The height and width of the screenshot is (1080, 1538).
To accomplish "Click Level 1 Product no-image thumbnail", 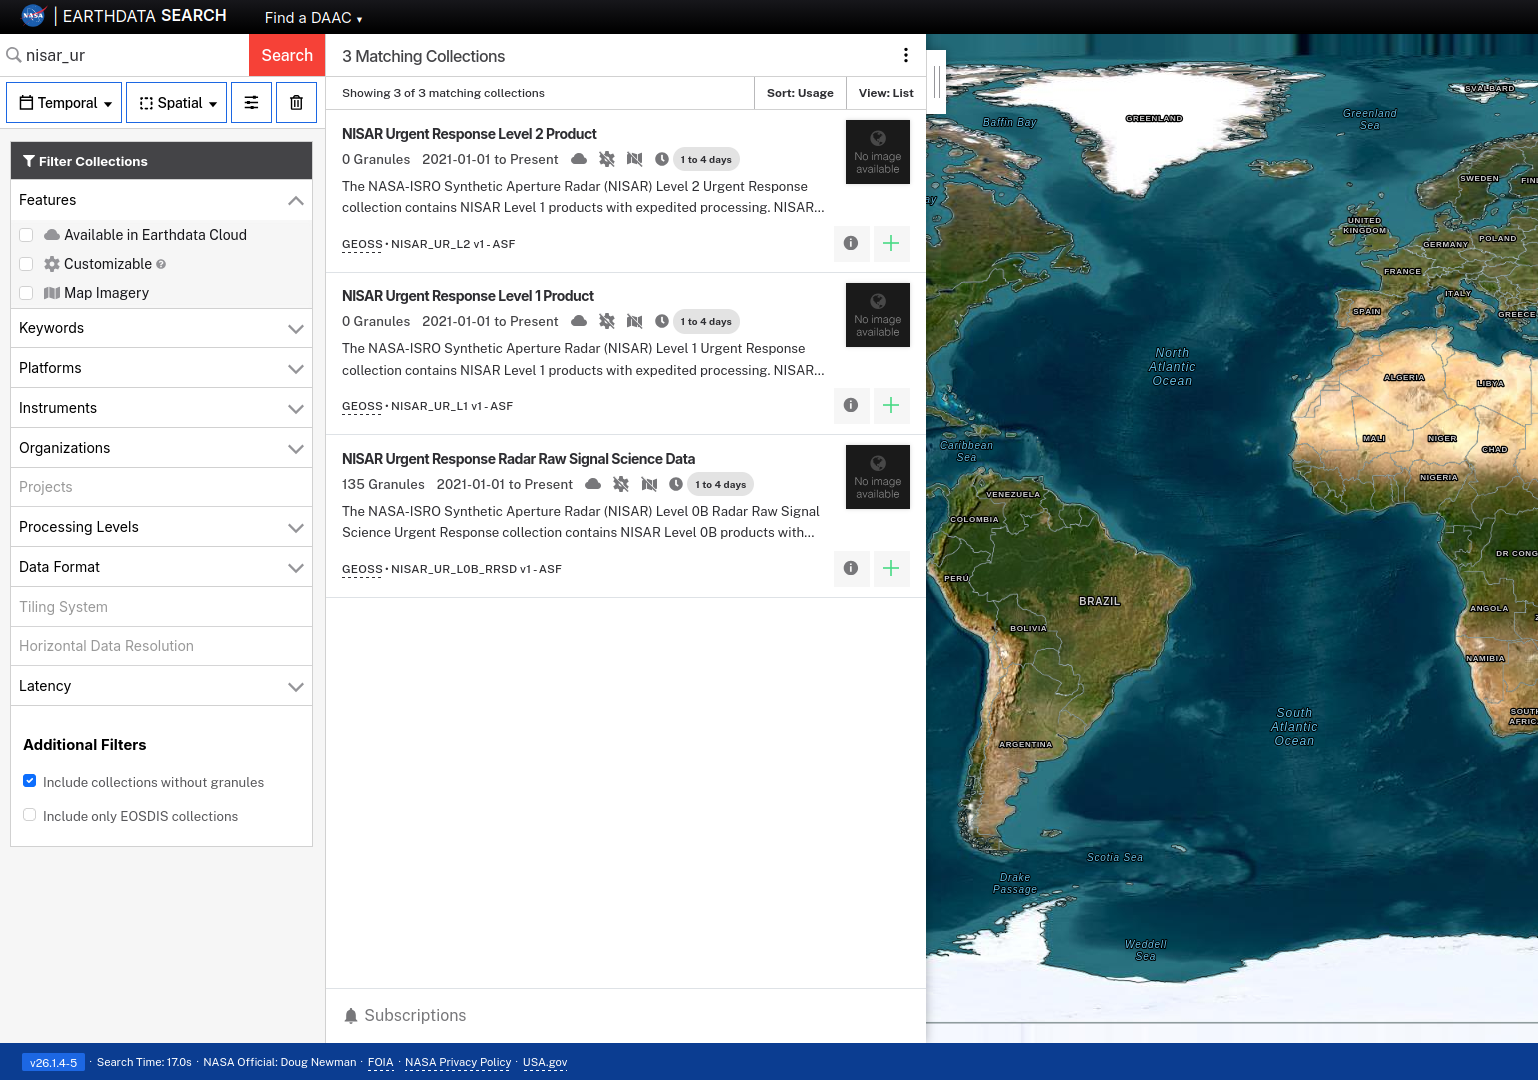I will click(878, 315).
